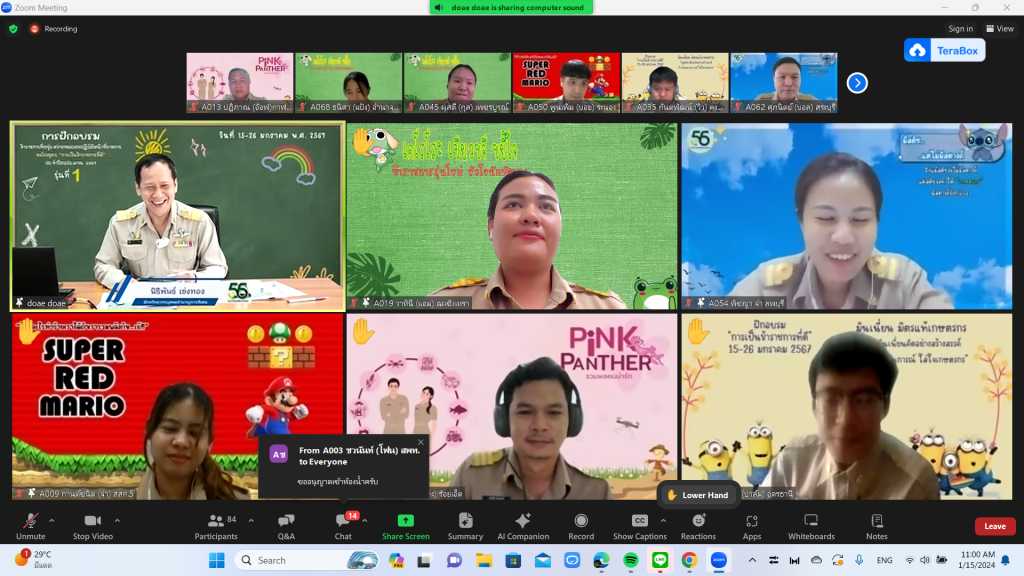Open Spotify from the taskbar
1024x576 pixels.
[631, 560]
